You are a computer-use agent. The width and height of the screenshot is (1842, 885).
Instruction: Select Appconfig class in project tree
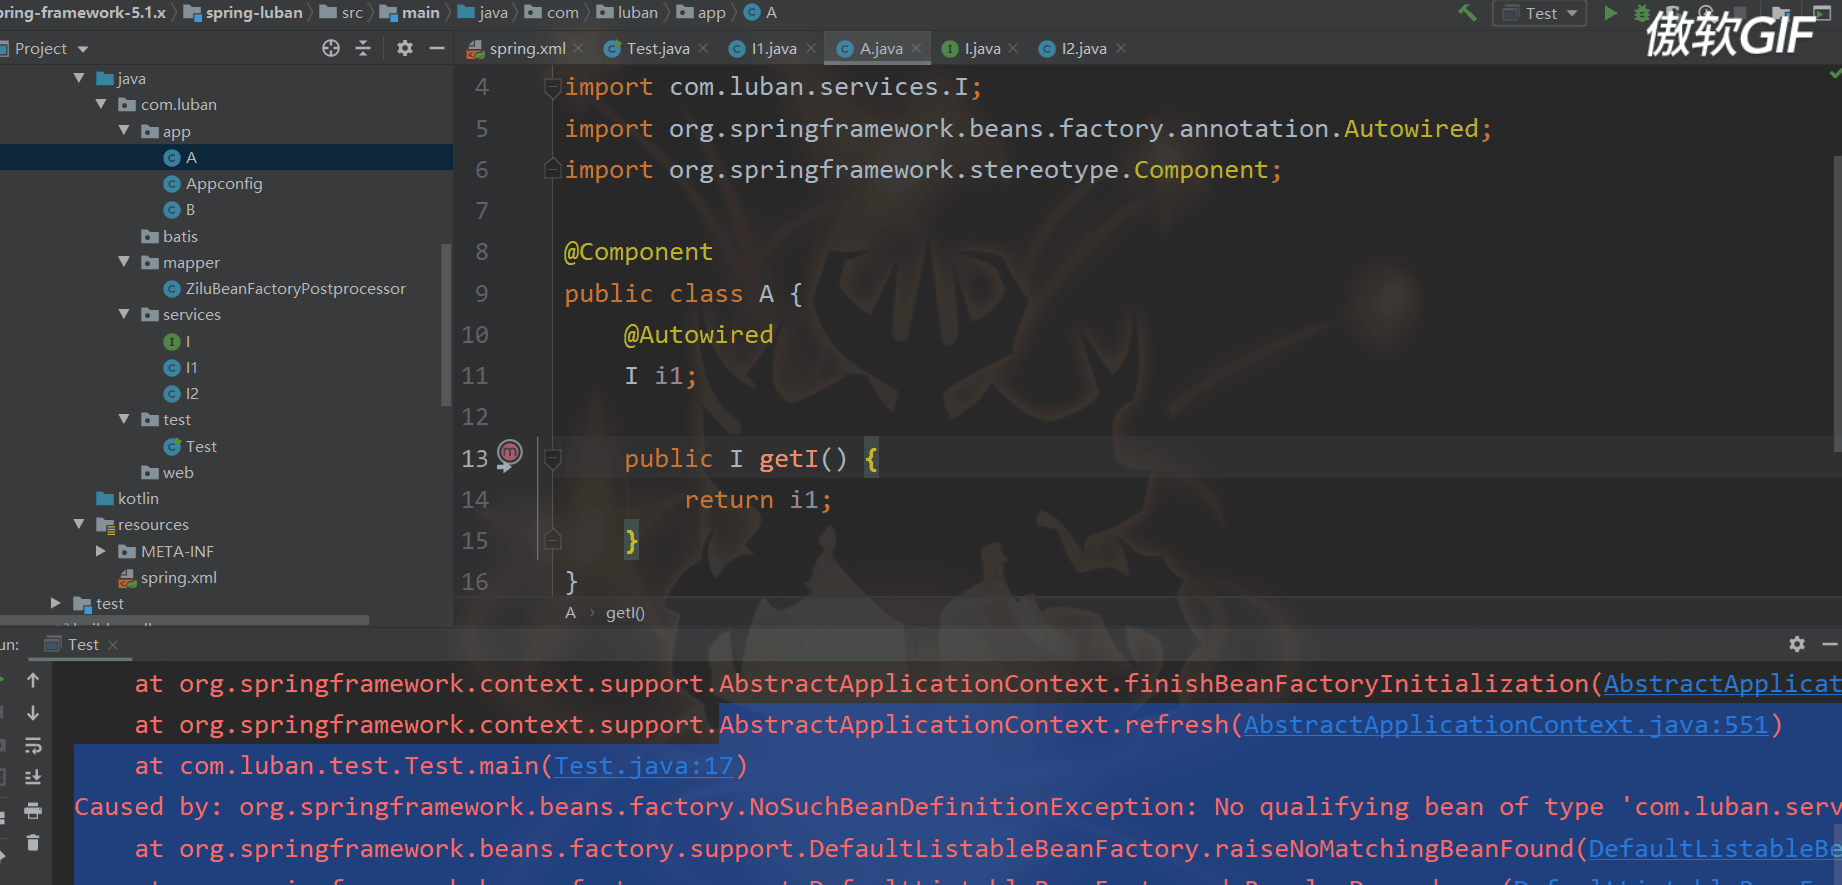tap(226, 183)
